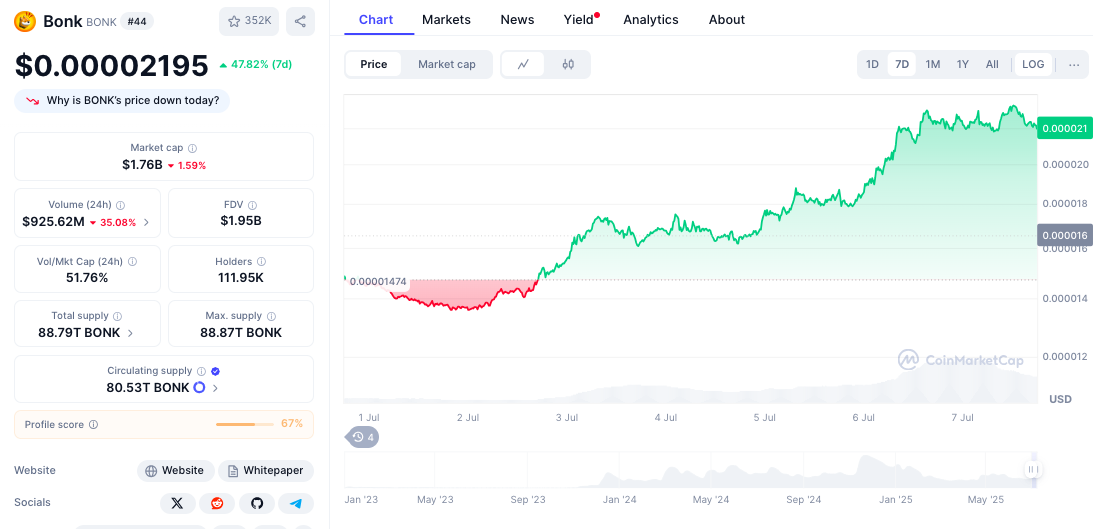Click the Profile score progress bar
The image size is (1093, 529).
(x=245, y=424)
